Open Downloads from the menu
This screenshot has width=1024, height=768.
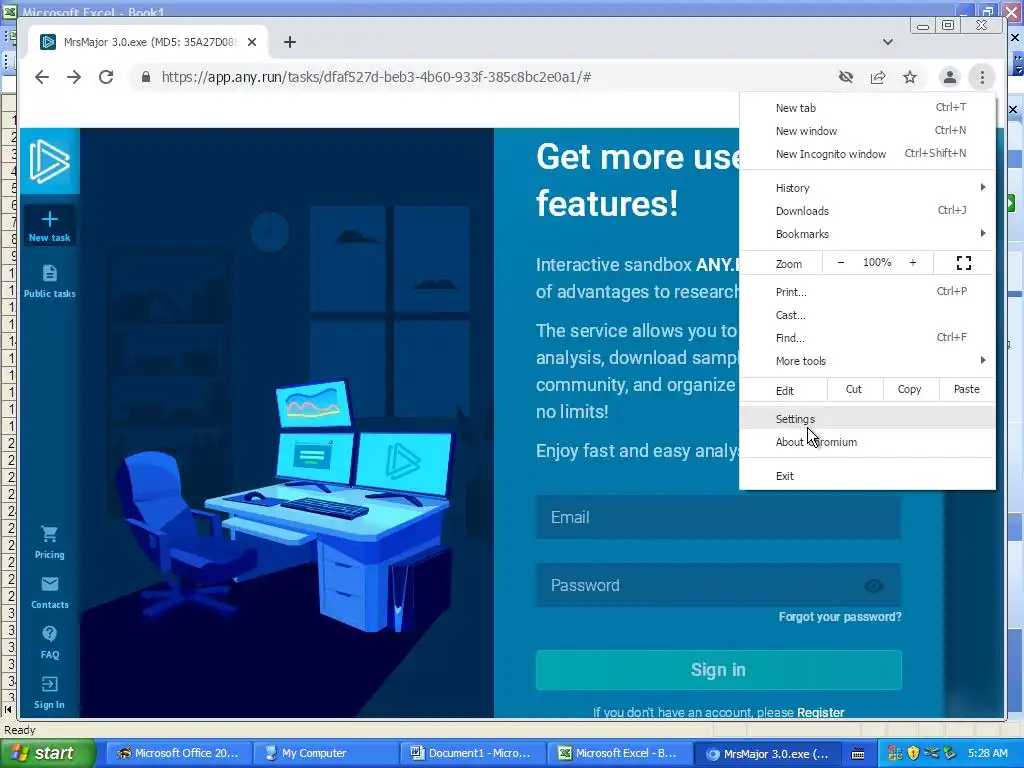867,211
